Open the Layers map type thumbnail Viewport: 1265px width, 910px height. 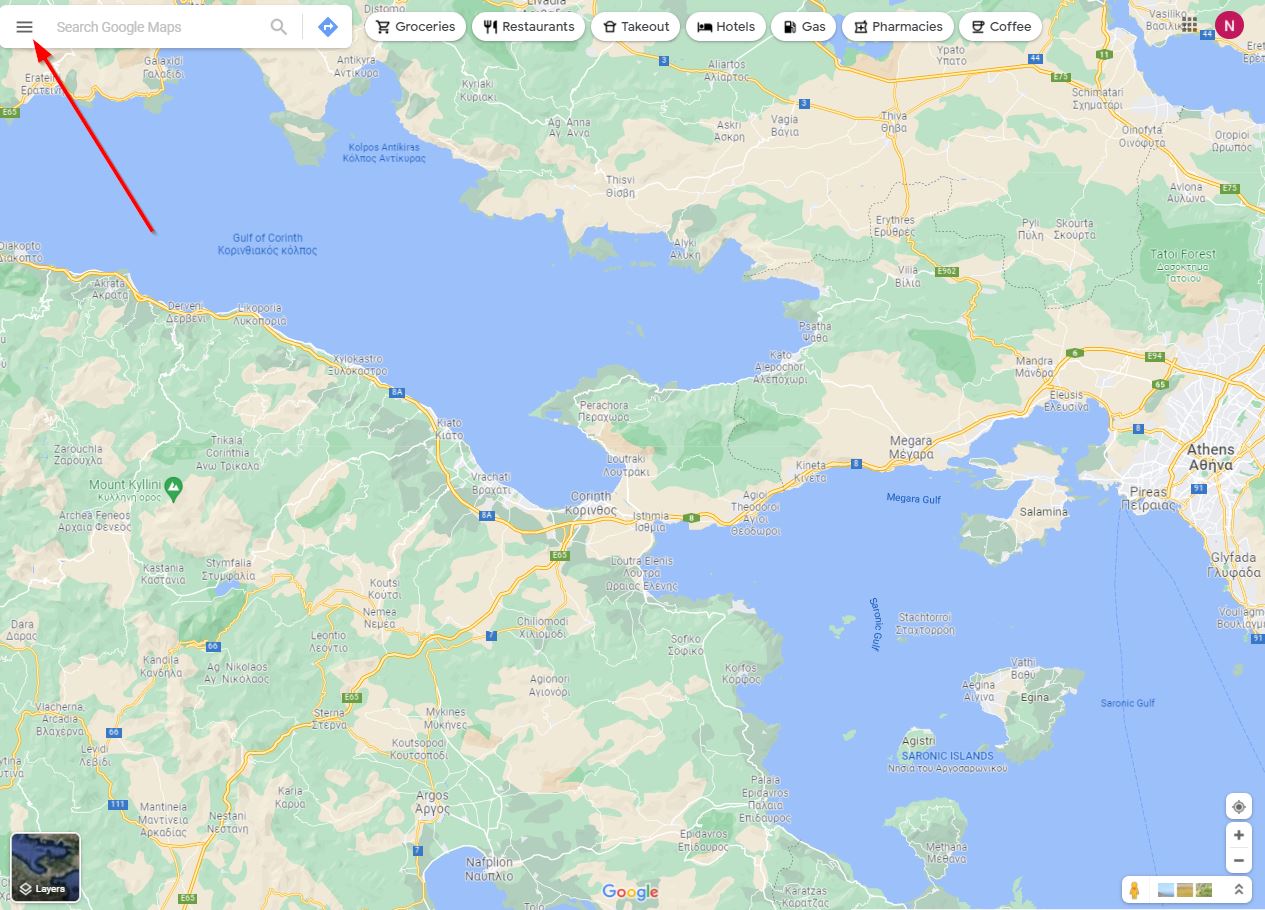45,867
